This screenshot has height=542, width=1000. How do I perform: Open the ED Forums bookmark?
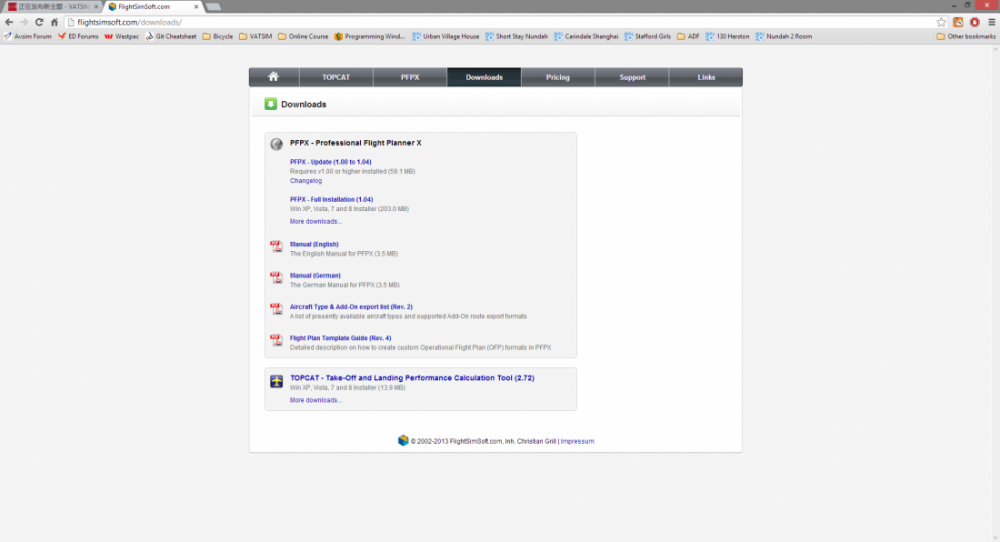[78, 36]
